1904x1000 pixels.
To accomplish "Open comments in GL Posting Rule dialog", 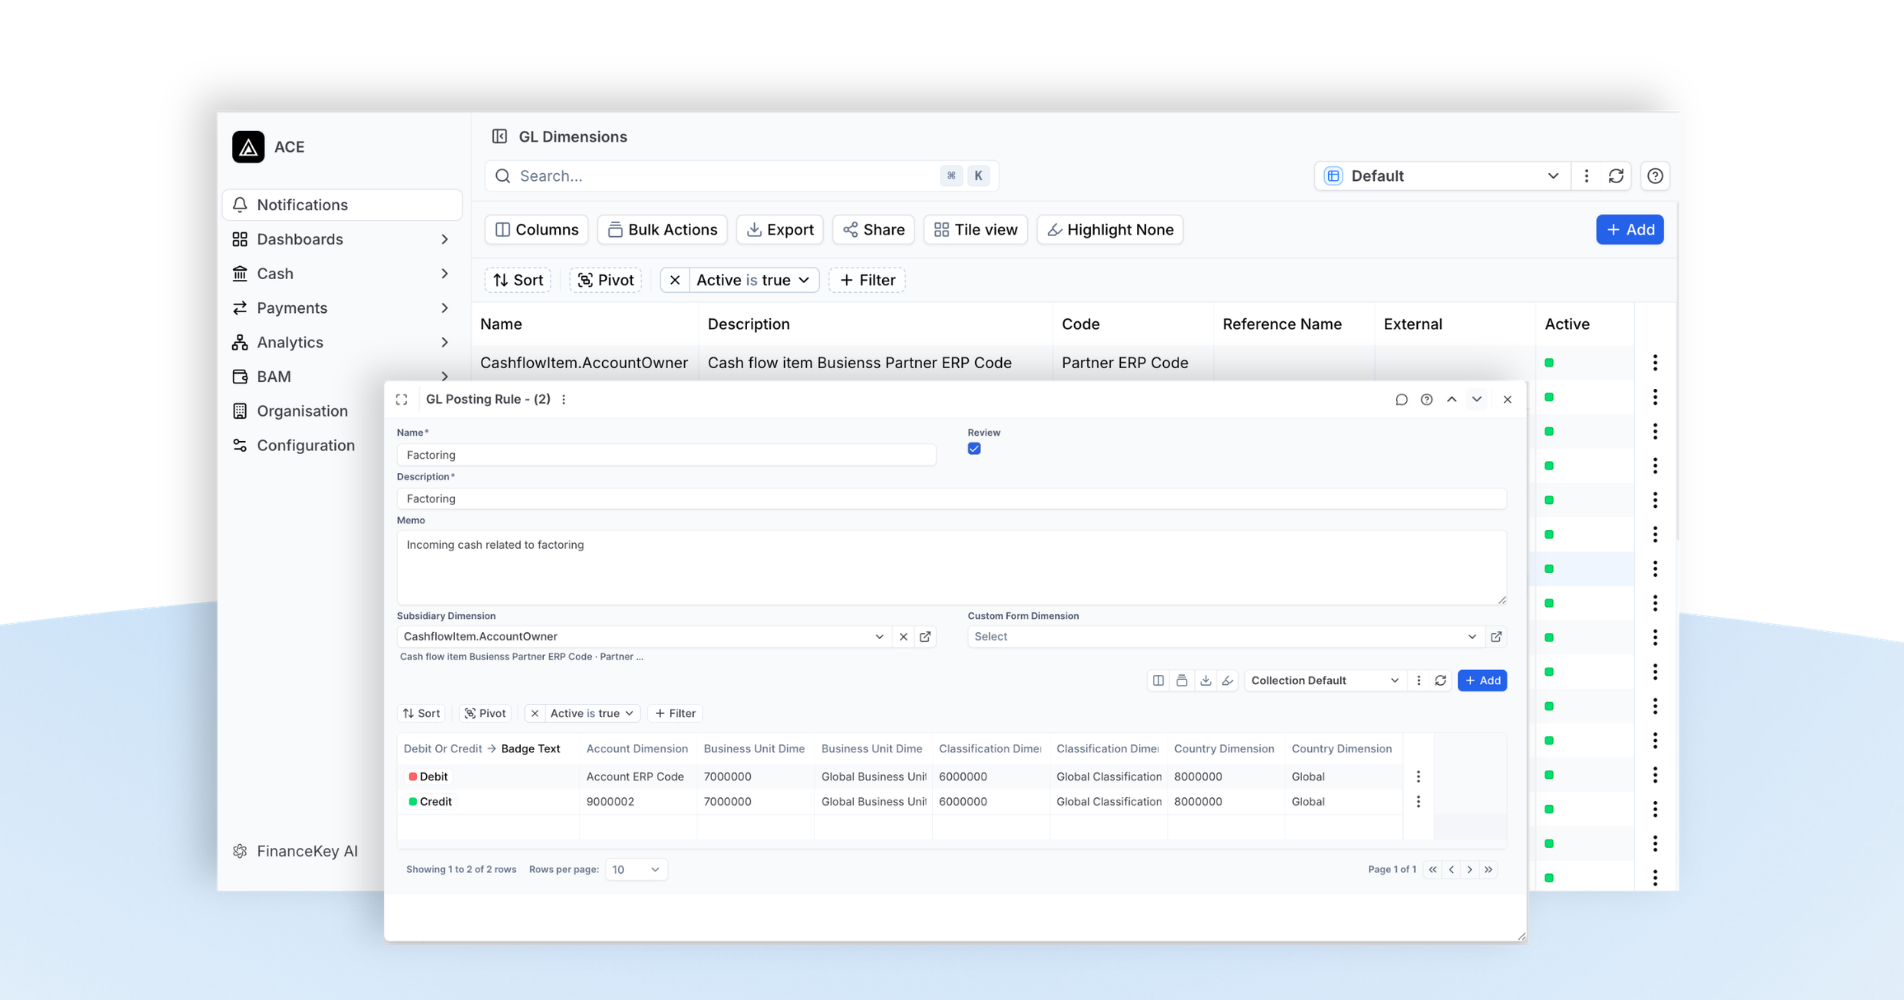I will pyautogui.click(x=1401, y=399).
